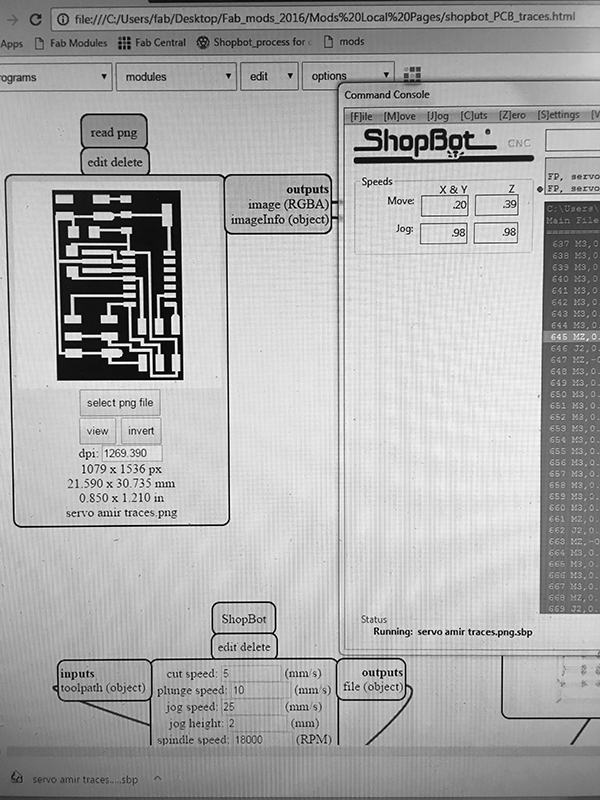Click the Z Jog speed field
Image resolution: width=600 pixels, height=800 pixels.
(x=495, y=232)
